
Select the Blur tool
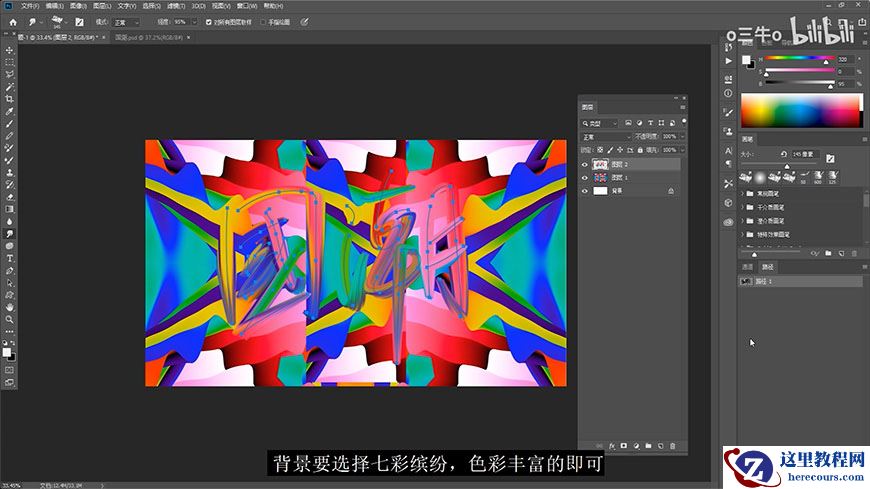click(9, 221)
